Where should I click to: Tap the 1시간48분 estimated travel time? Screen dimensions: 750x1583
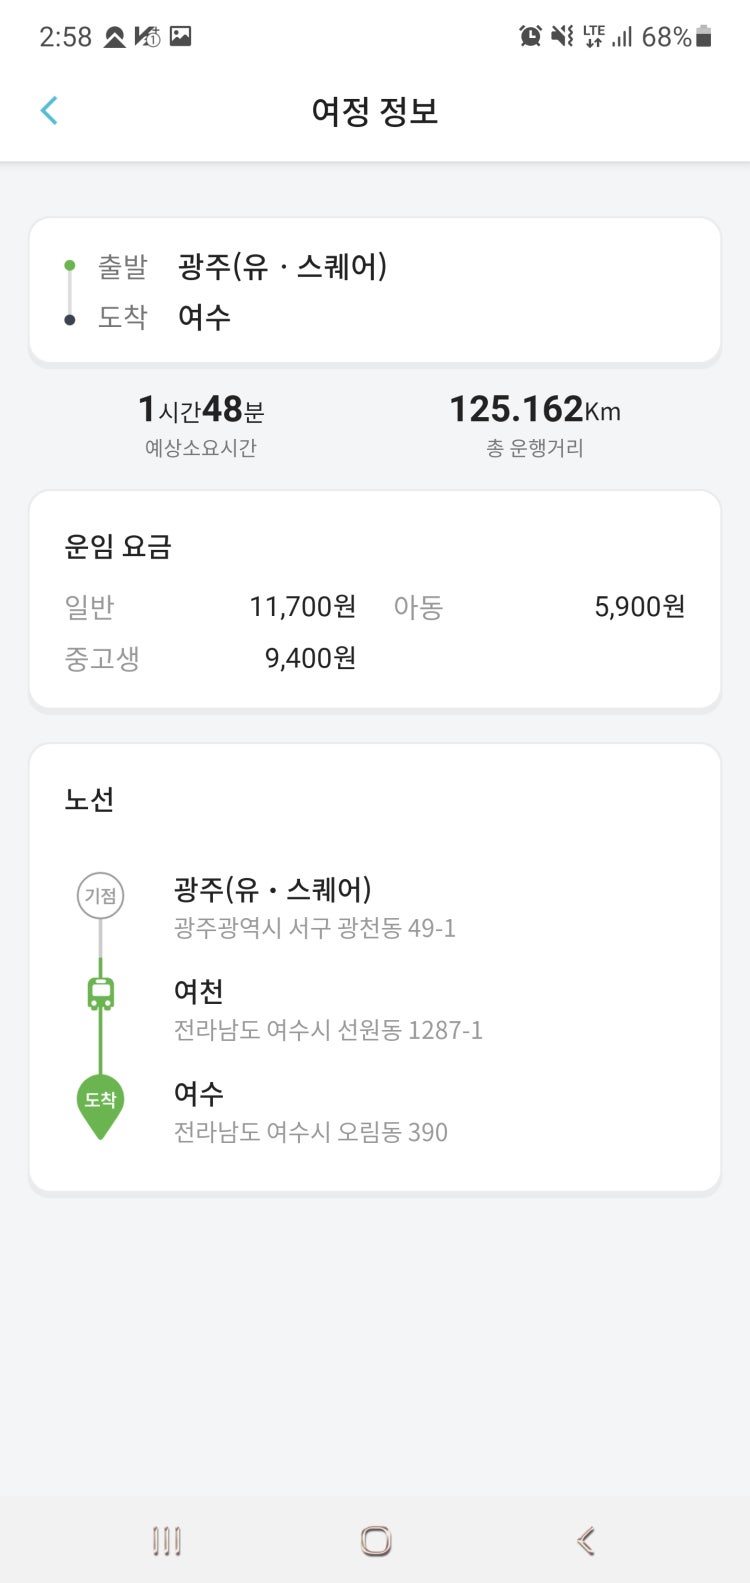[x=201, y=409]
